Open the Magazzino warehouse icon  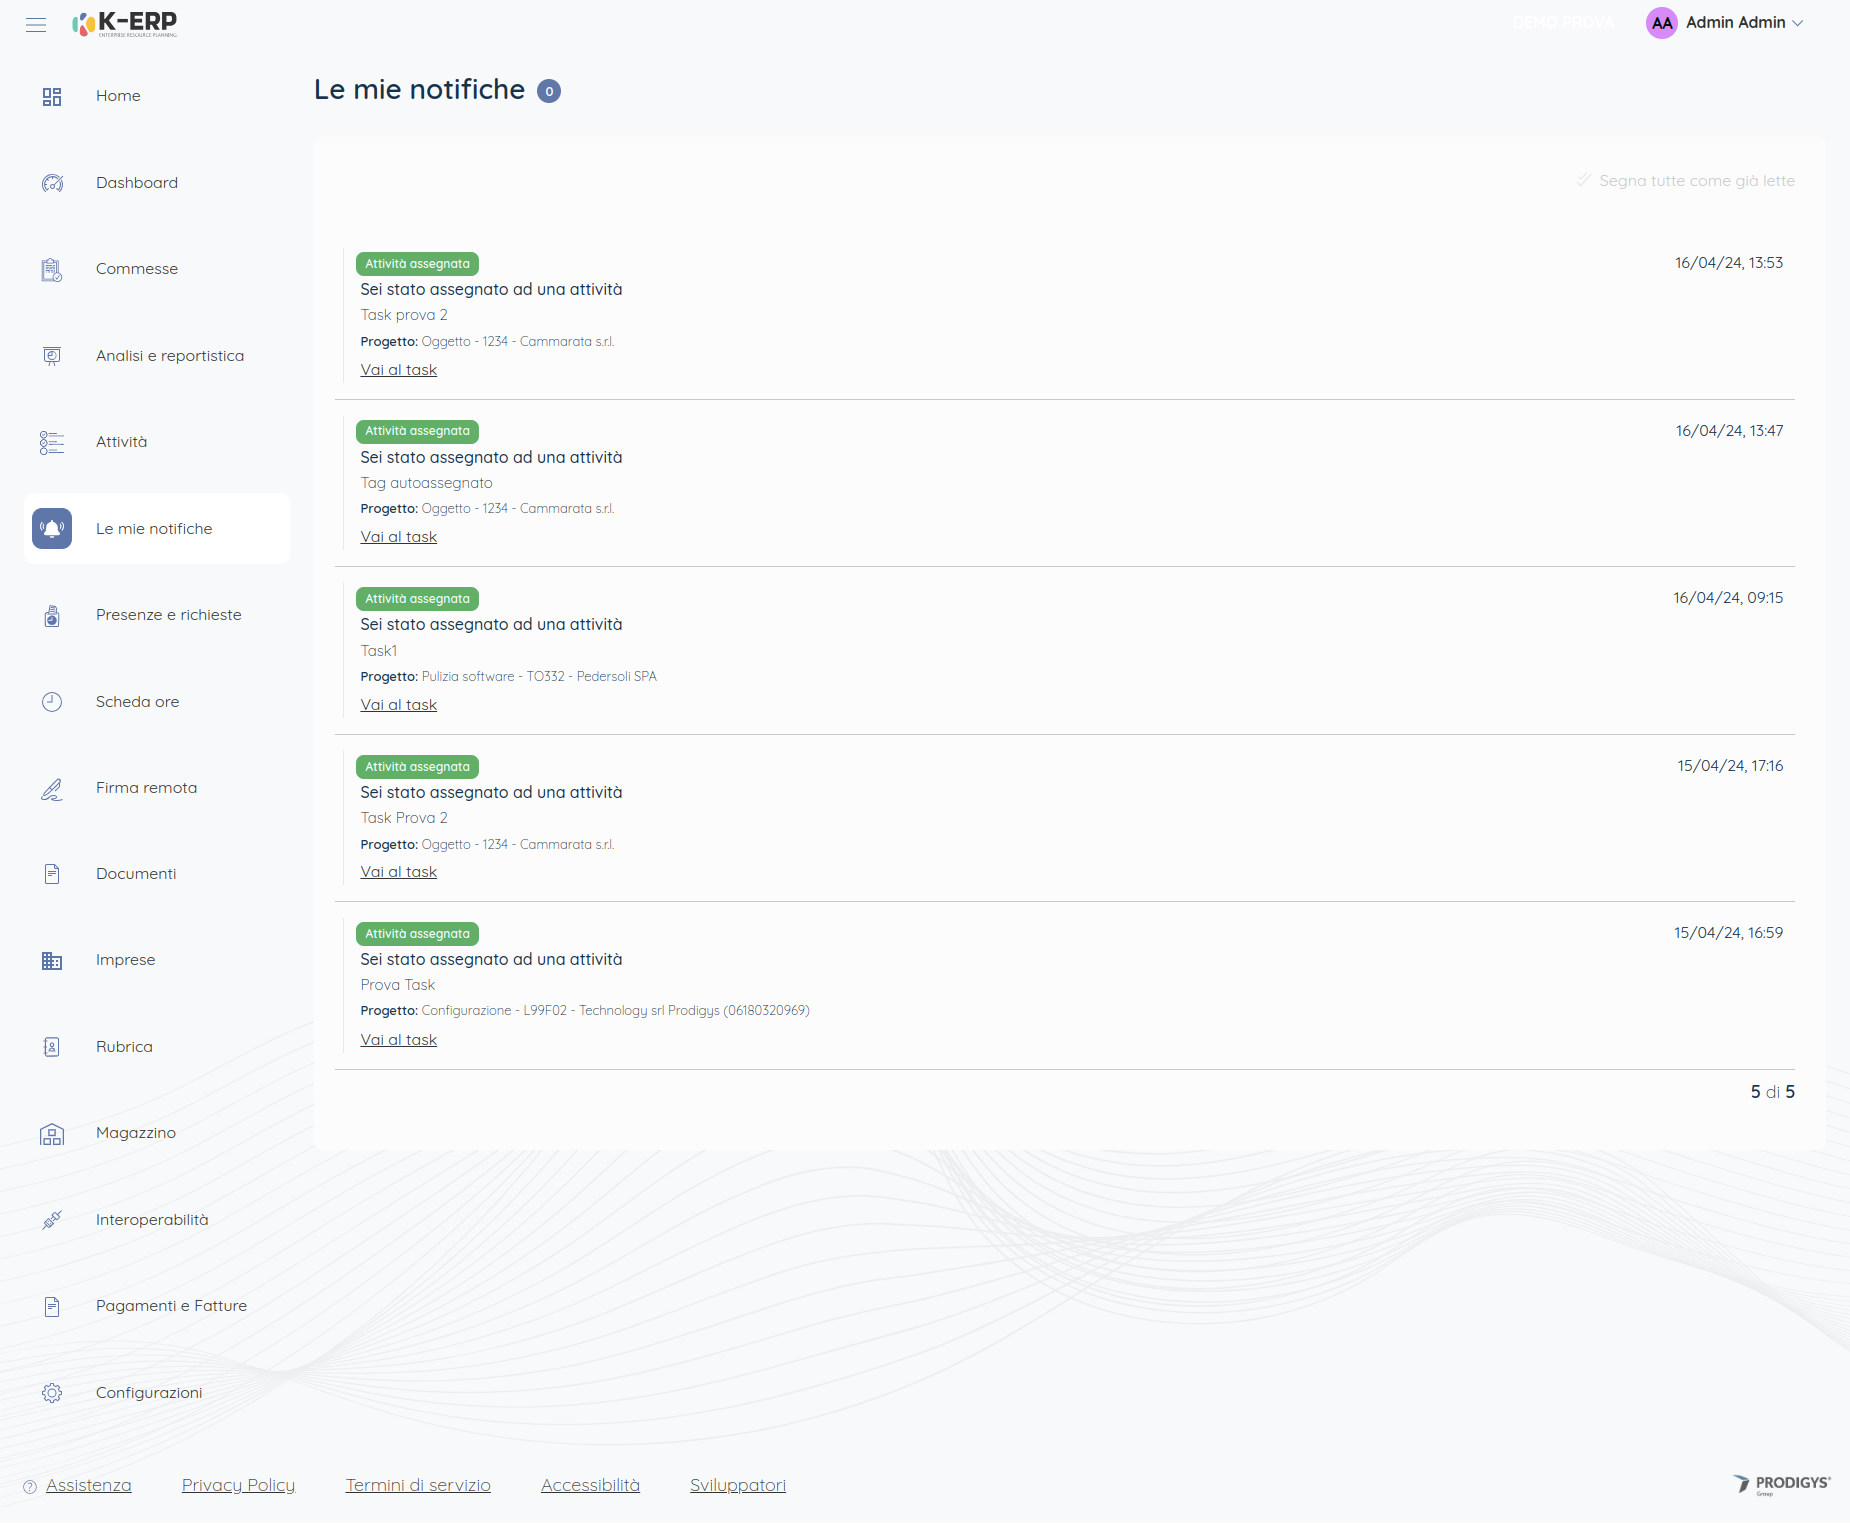pyautogui.click(x=52, y=1134)
